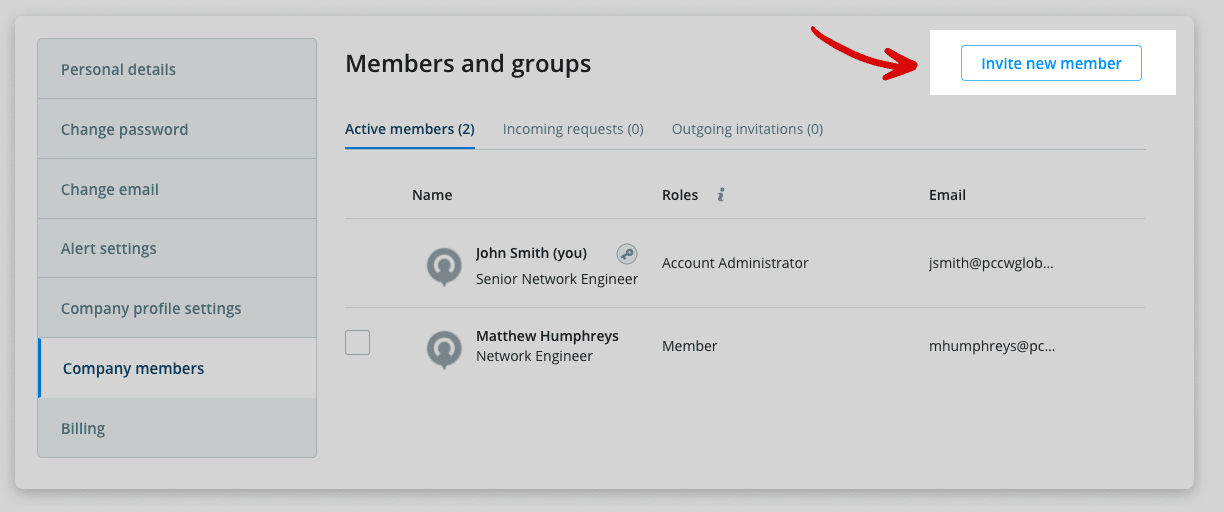Click the admin key icon beside John Smith

[627, 253]
